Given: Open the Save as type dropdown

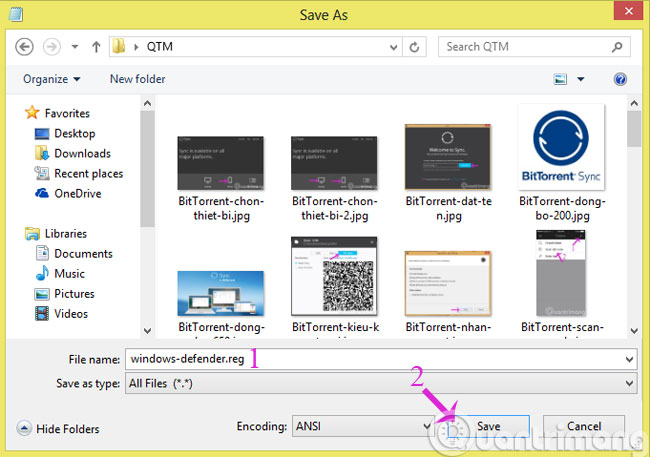Looking at the screenshot, I should coord(381,383).
